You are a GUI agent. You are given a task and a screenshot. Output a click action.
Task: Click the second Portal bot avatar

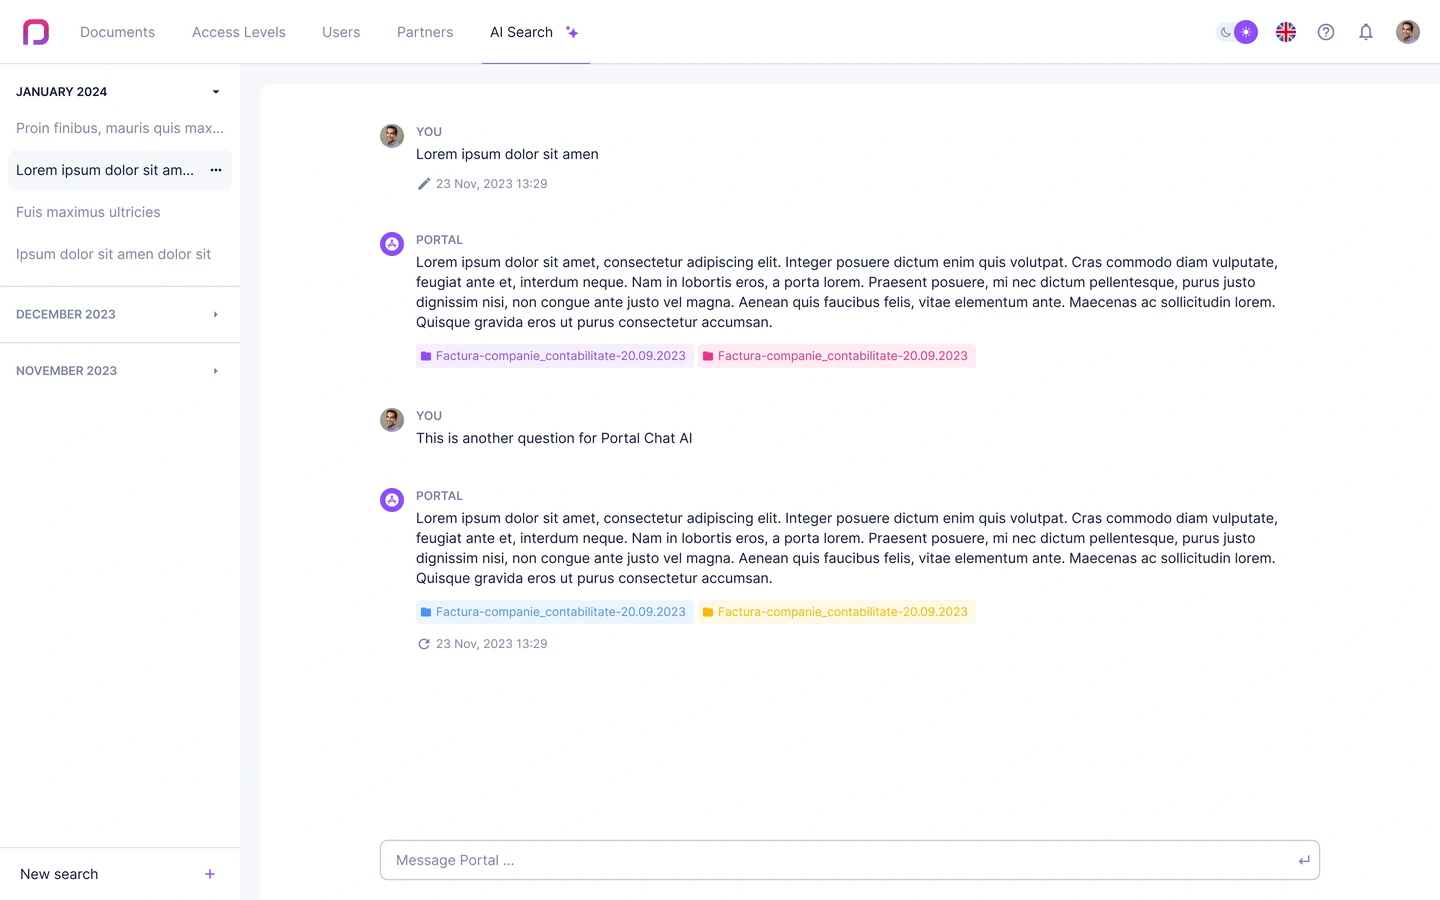tap(392, 500)
